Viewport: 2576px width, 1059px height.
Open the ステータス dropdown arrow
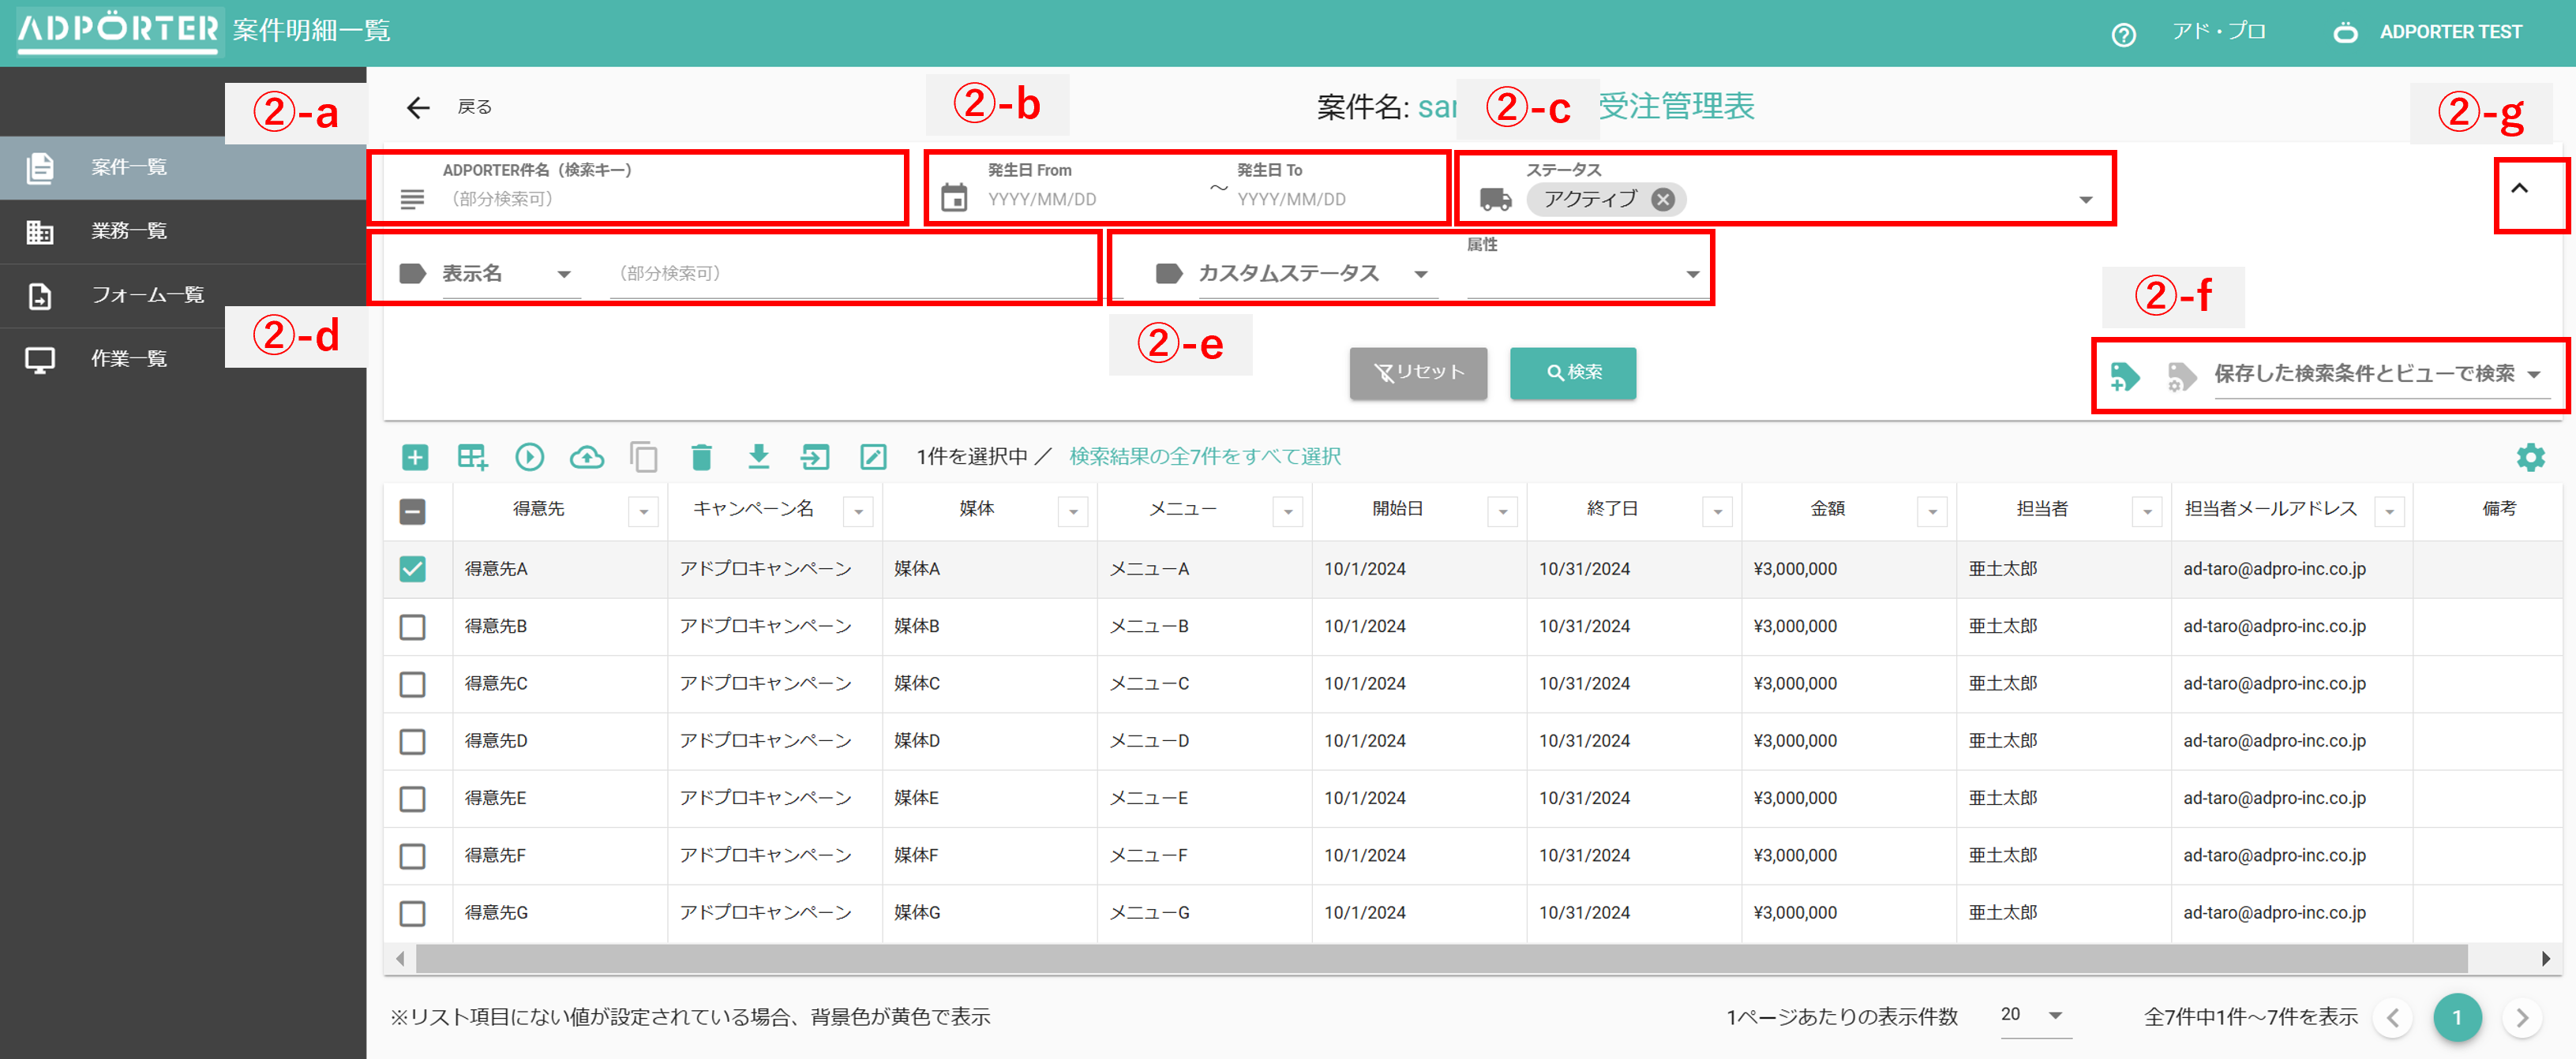point(2085,200)
